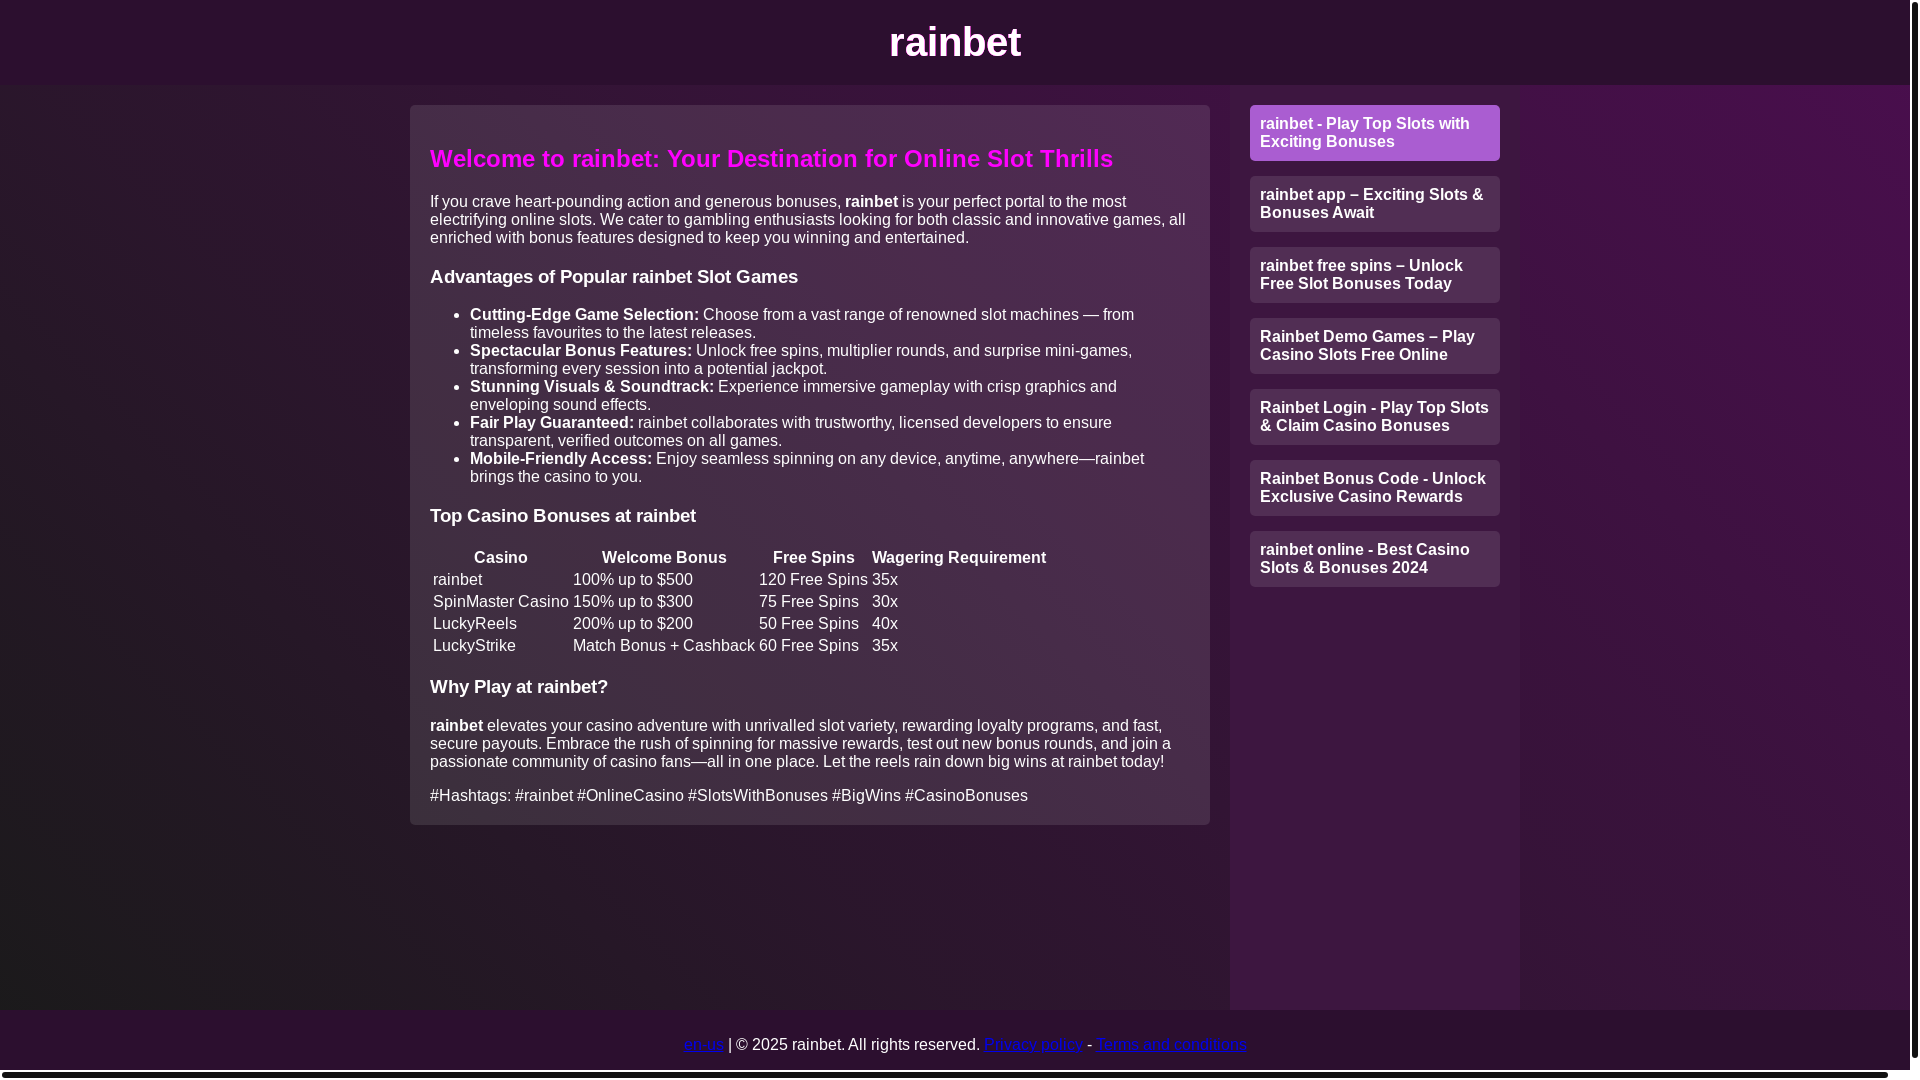Click the '30x' wagering cell
The image size is (1920, 1080).
[x=885, y=602]
